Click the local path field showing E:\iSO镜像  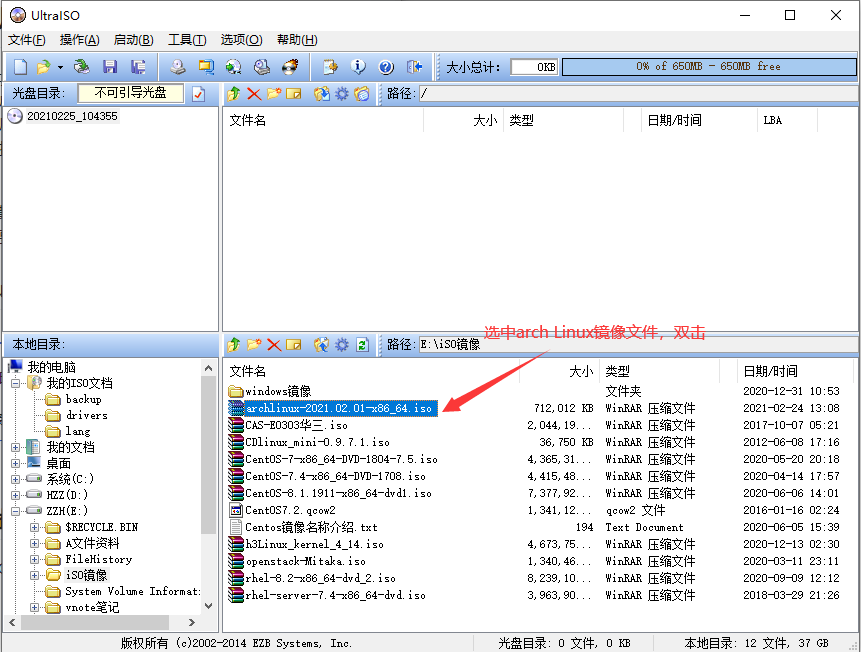point(638,344)
